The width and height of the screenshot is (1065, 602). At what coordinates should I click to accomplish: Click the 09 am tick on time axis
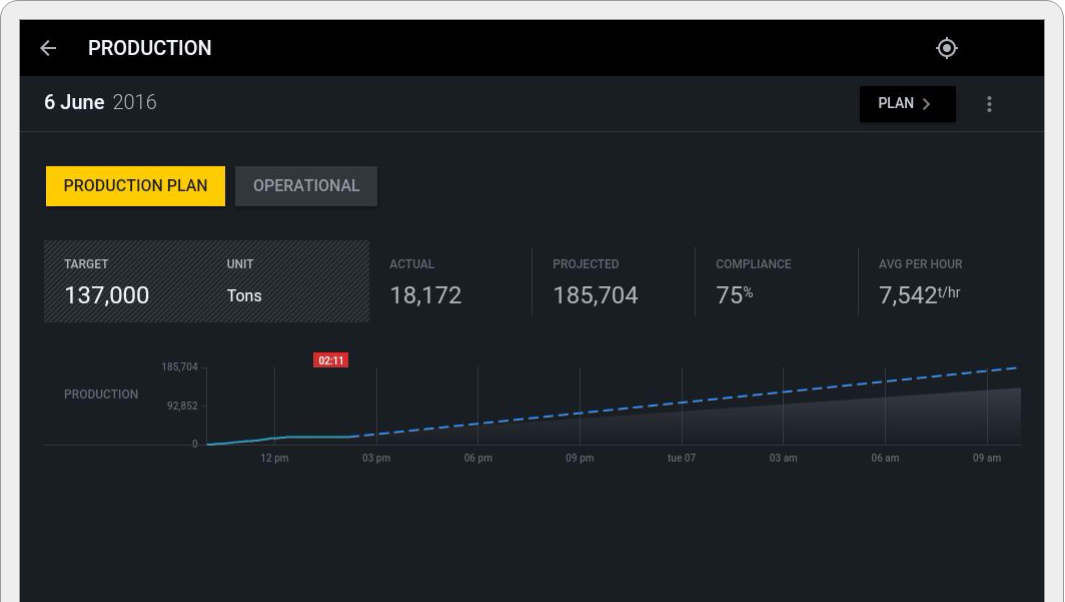pyautogui.click(x=986, y=458)
